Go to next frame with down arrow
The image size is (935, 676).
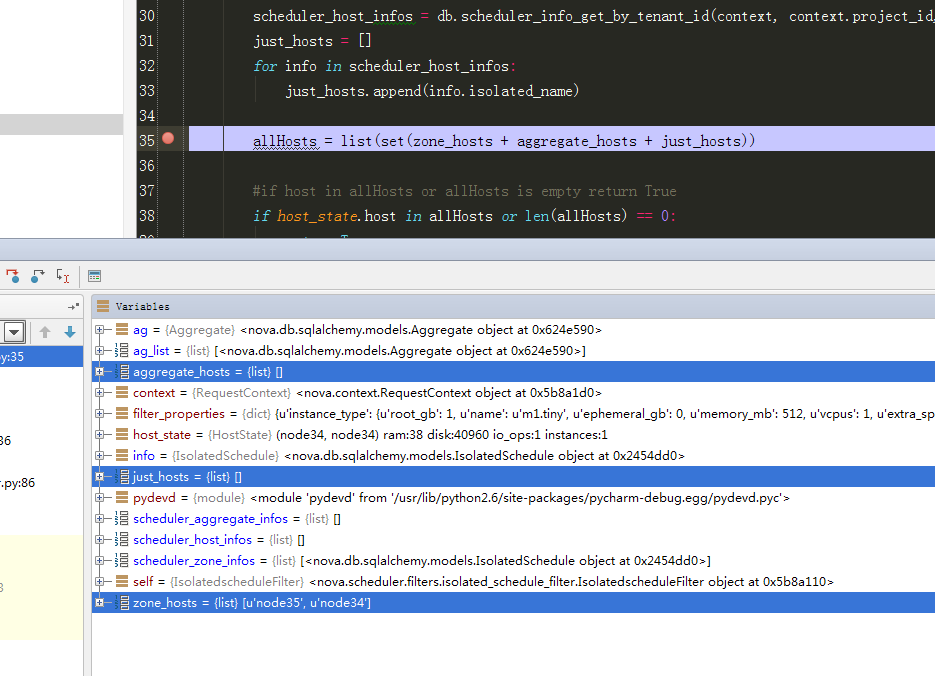click(70, 332)
